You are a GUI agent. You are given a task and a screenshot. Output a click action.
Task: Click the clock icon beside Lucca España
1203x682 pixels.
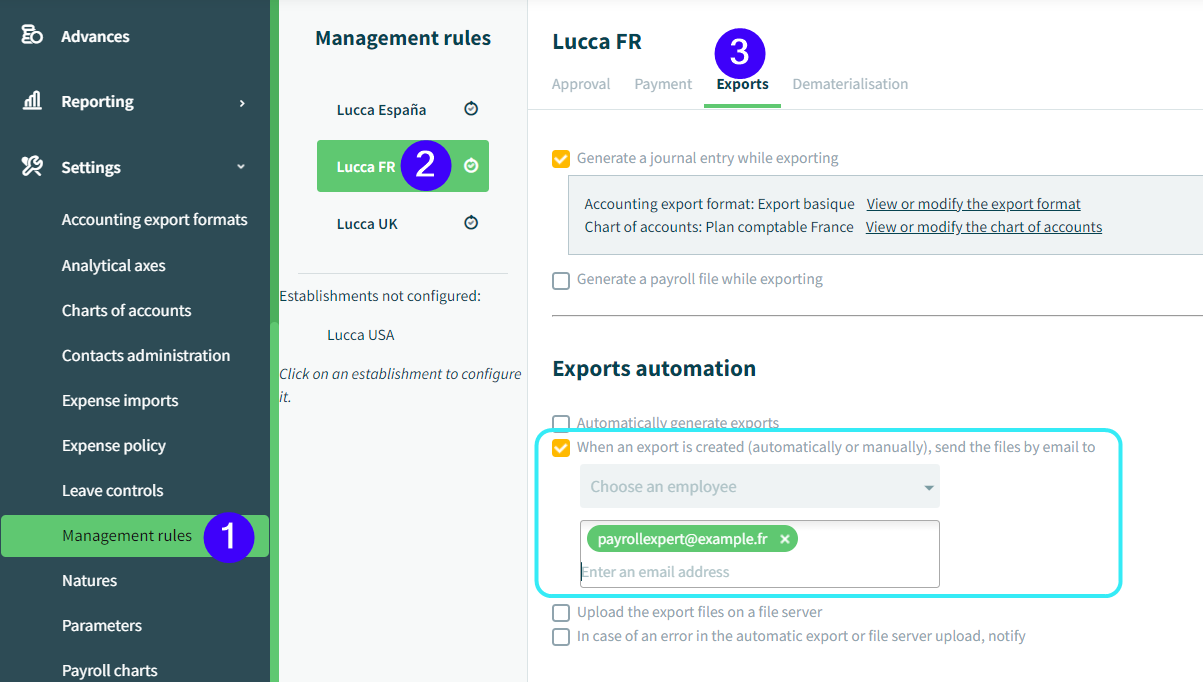point(471,109)
